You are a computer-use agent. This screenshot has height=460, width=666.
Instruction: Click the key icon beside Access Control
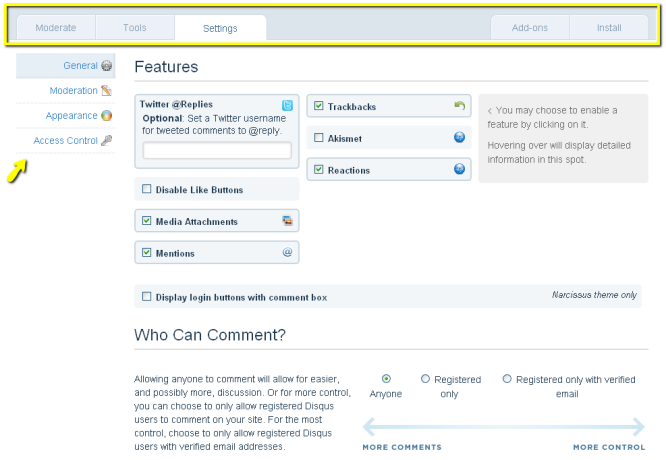click(107, 141)
